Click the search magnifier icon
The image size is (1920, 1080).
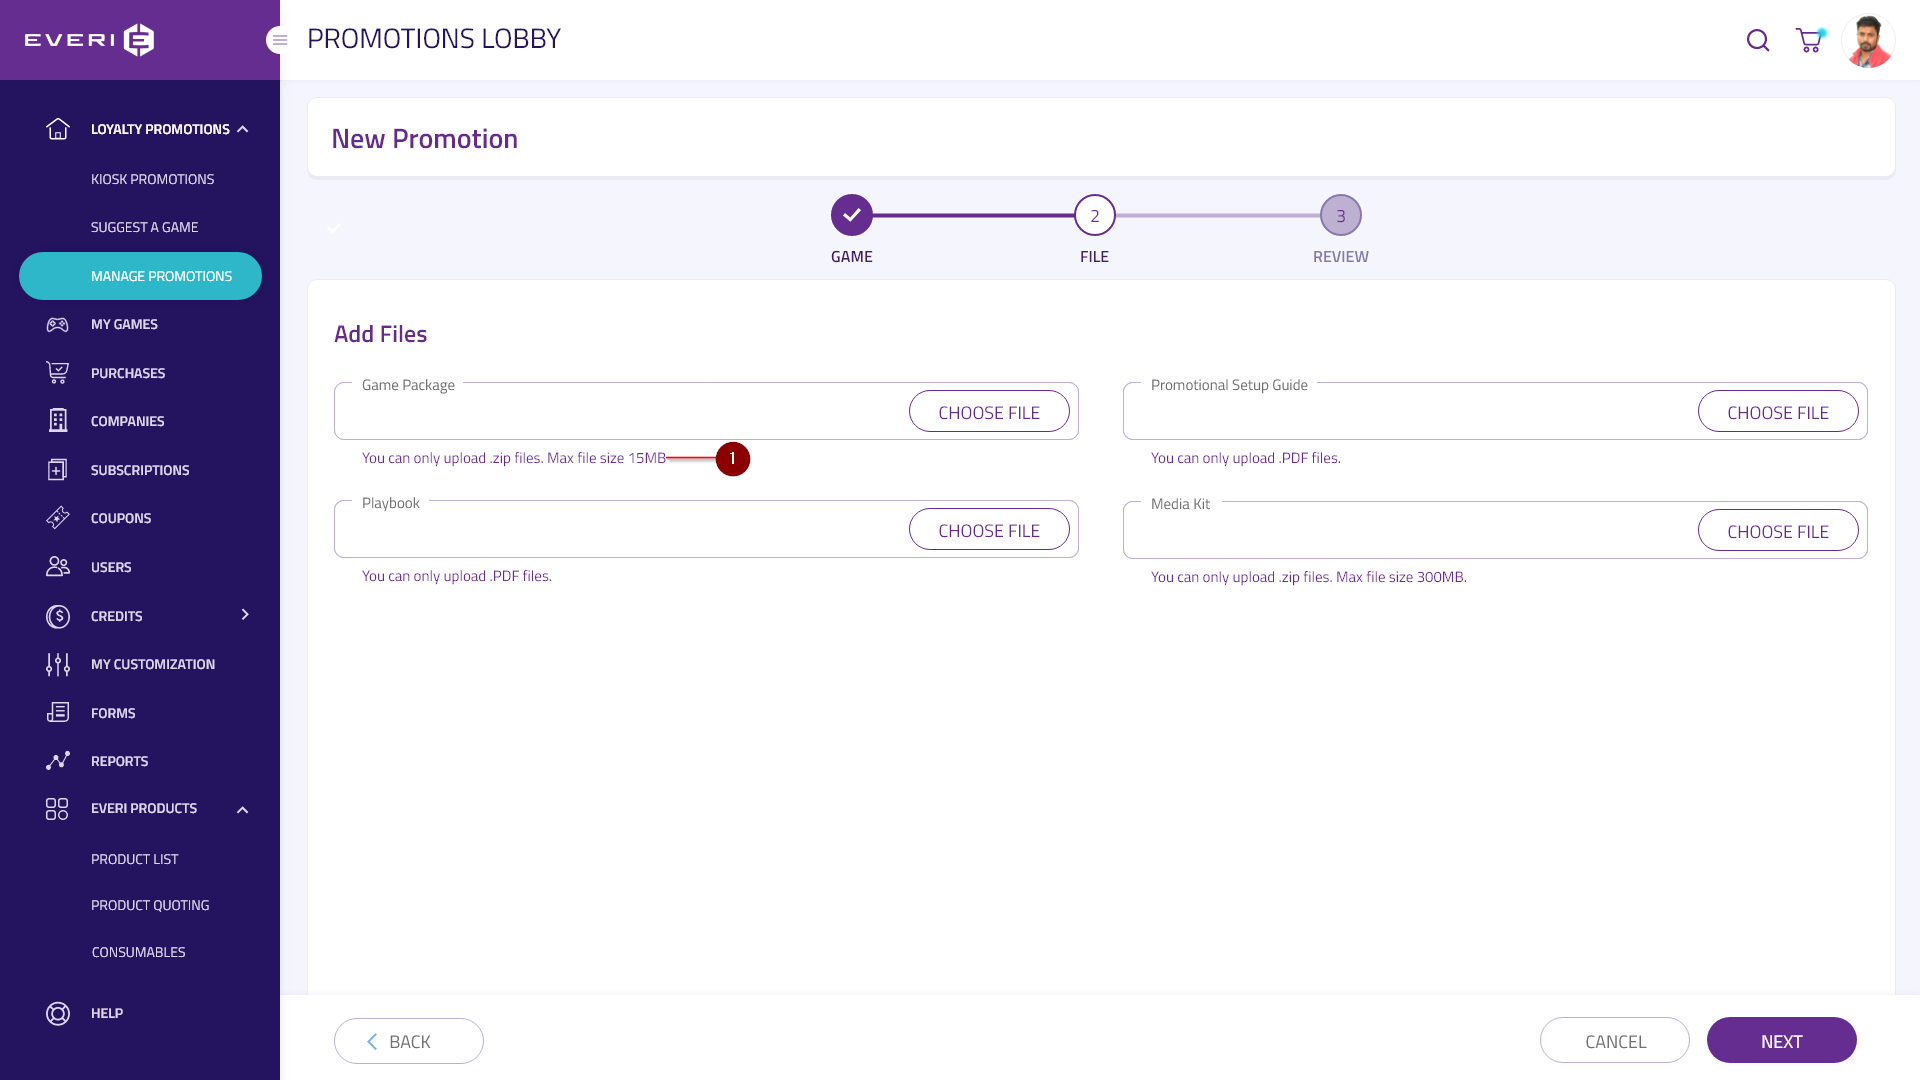pyautogui.click(x=1757, y=40)
